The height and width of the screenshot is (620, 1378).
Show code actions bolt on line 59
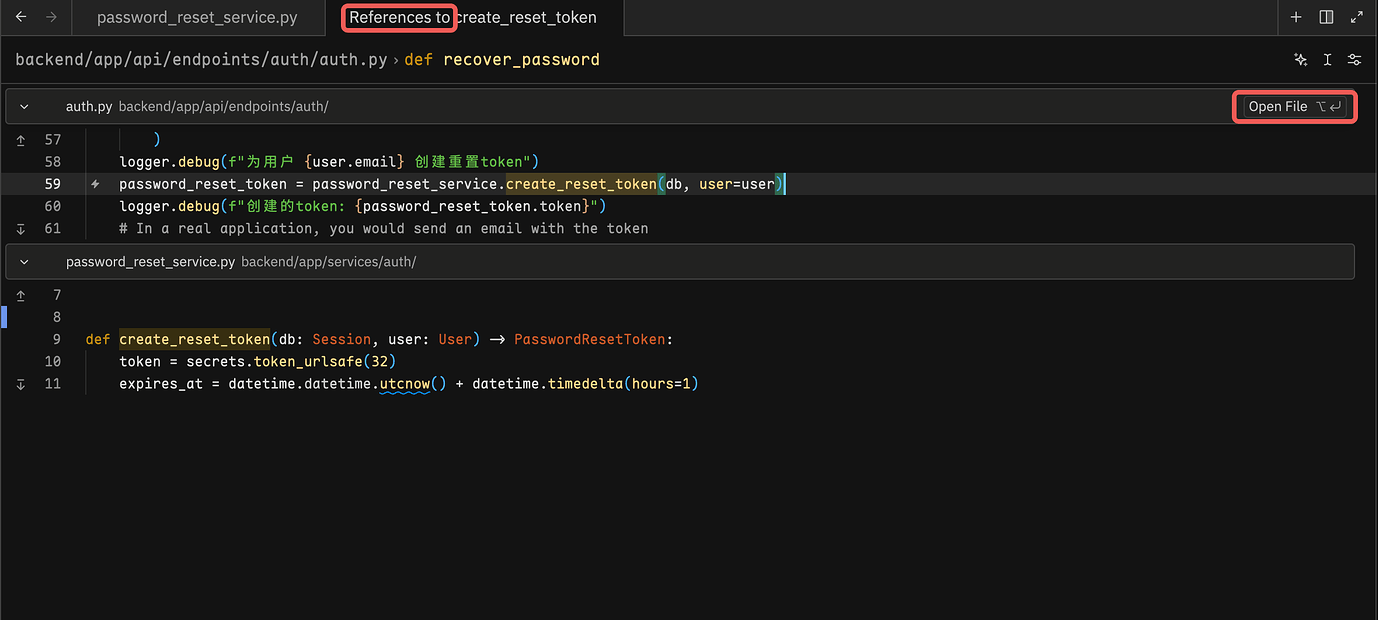(x=95, y=184)
